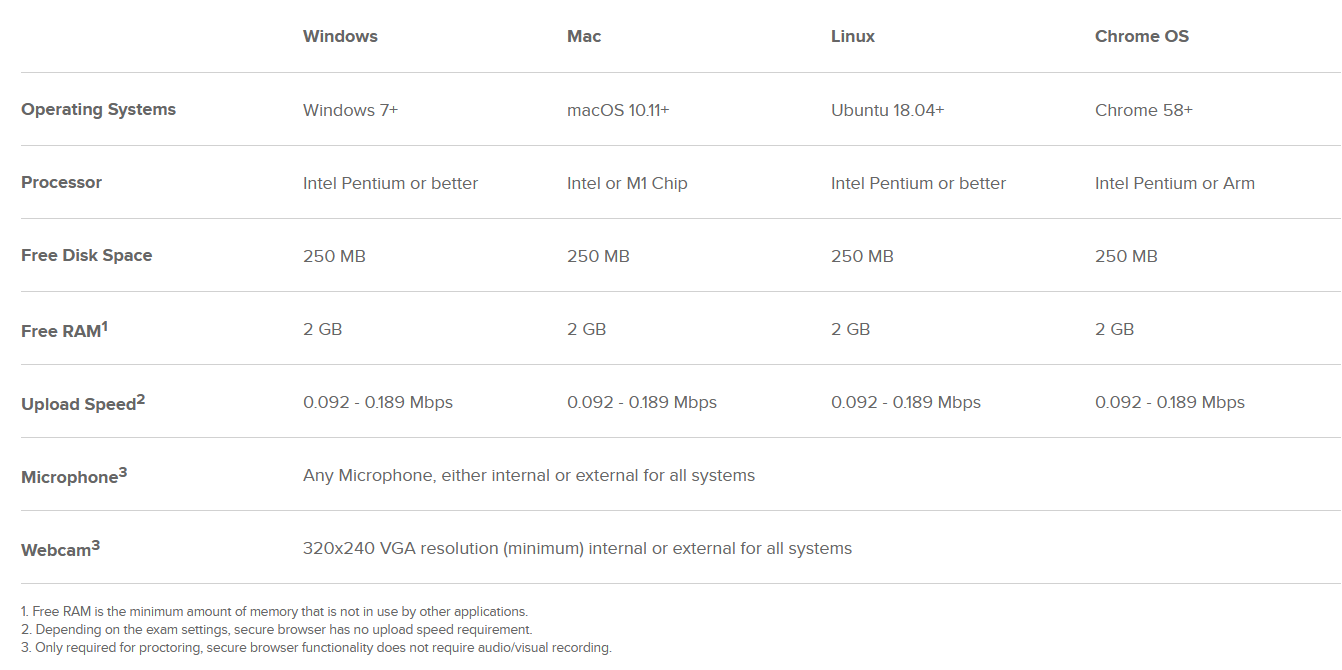Click the Webcam footnote 3 superscript
This screenshot has width=1342, height=670.
(x=96, y=545)
